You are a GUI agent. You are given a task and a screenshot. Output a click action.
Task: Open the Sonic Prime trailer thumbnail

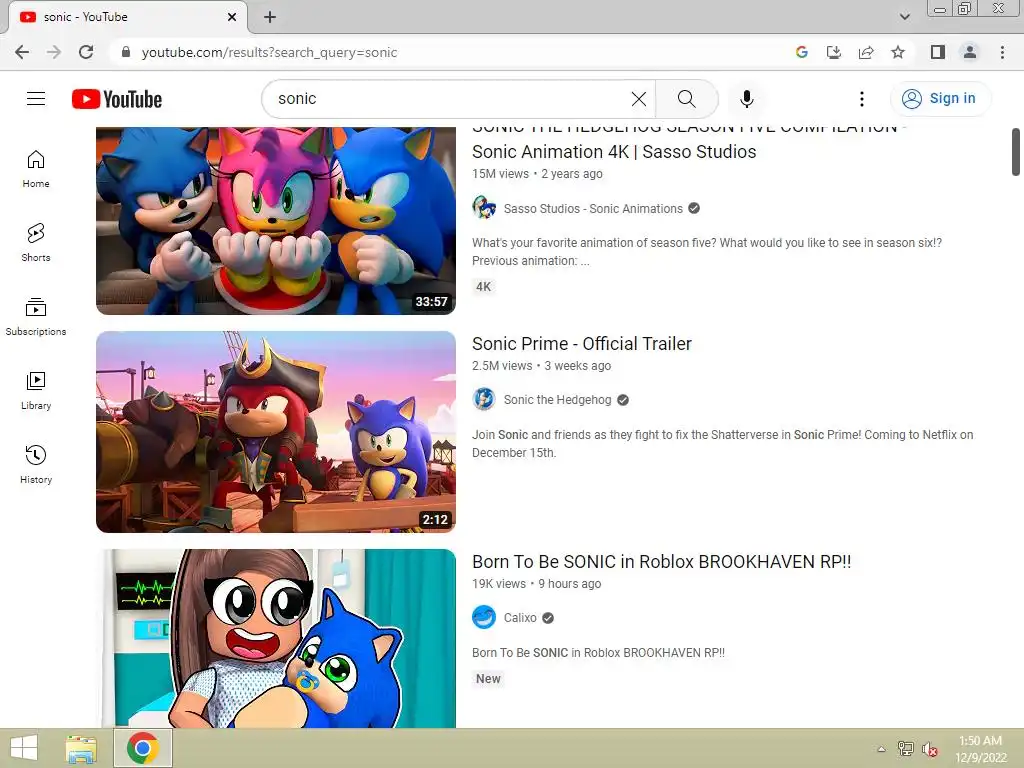click(x=276, y=432)
